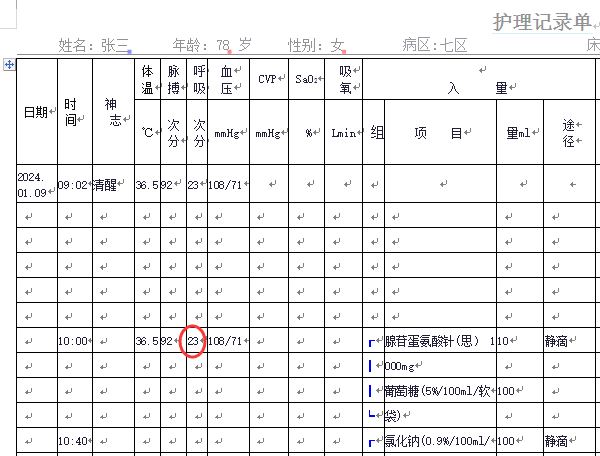Click the 项目 column header

click(x=440, y=132)
